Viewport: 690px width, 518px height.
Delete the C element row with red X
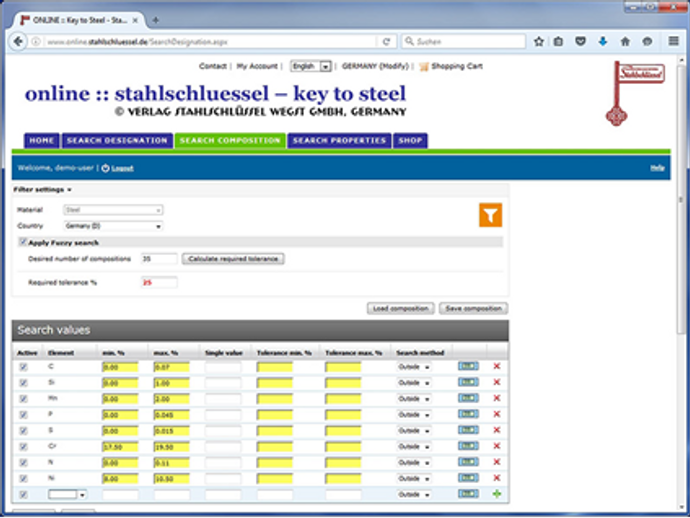point(497,366)
